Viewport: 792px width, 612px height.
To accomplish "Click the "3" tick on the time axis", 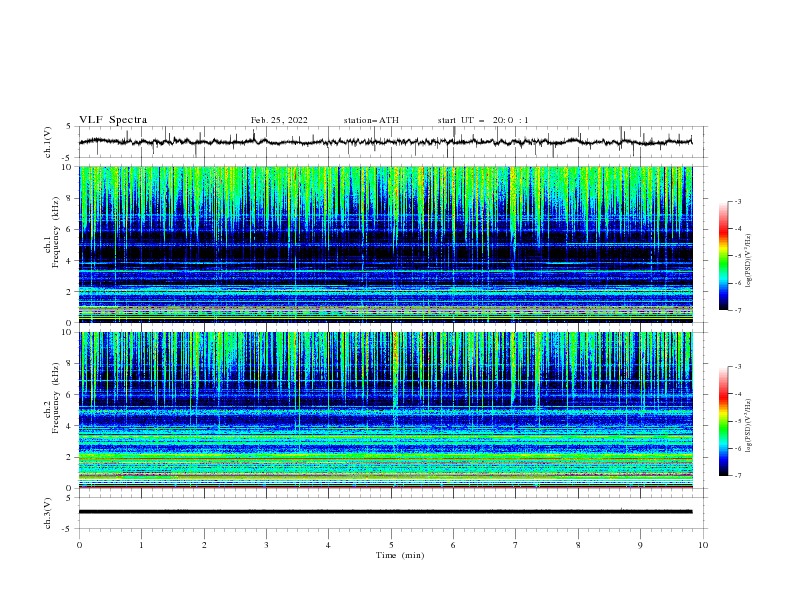I will 266,545.
